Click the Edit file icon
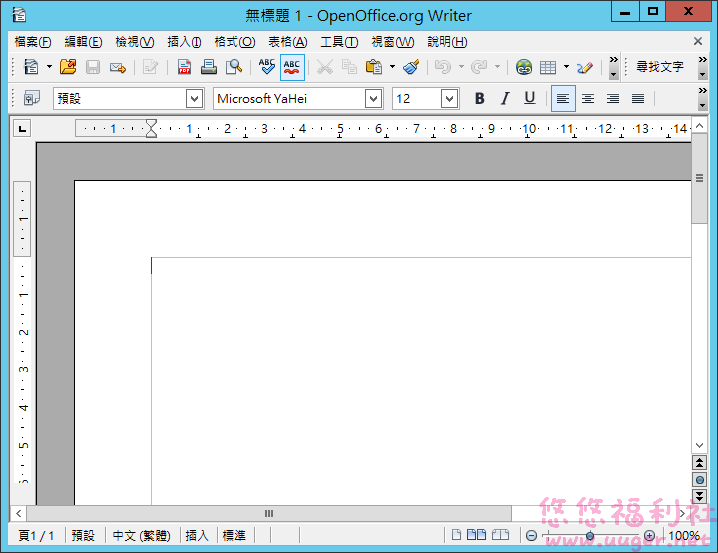Viewport: 718px width, 553px height. pos(150,67)
